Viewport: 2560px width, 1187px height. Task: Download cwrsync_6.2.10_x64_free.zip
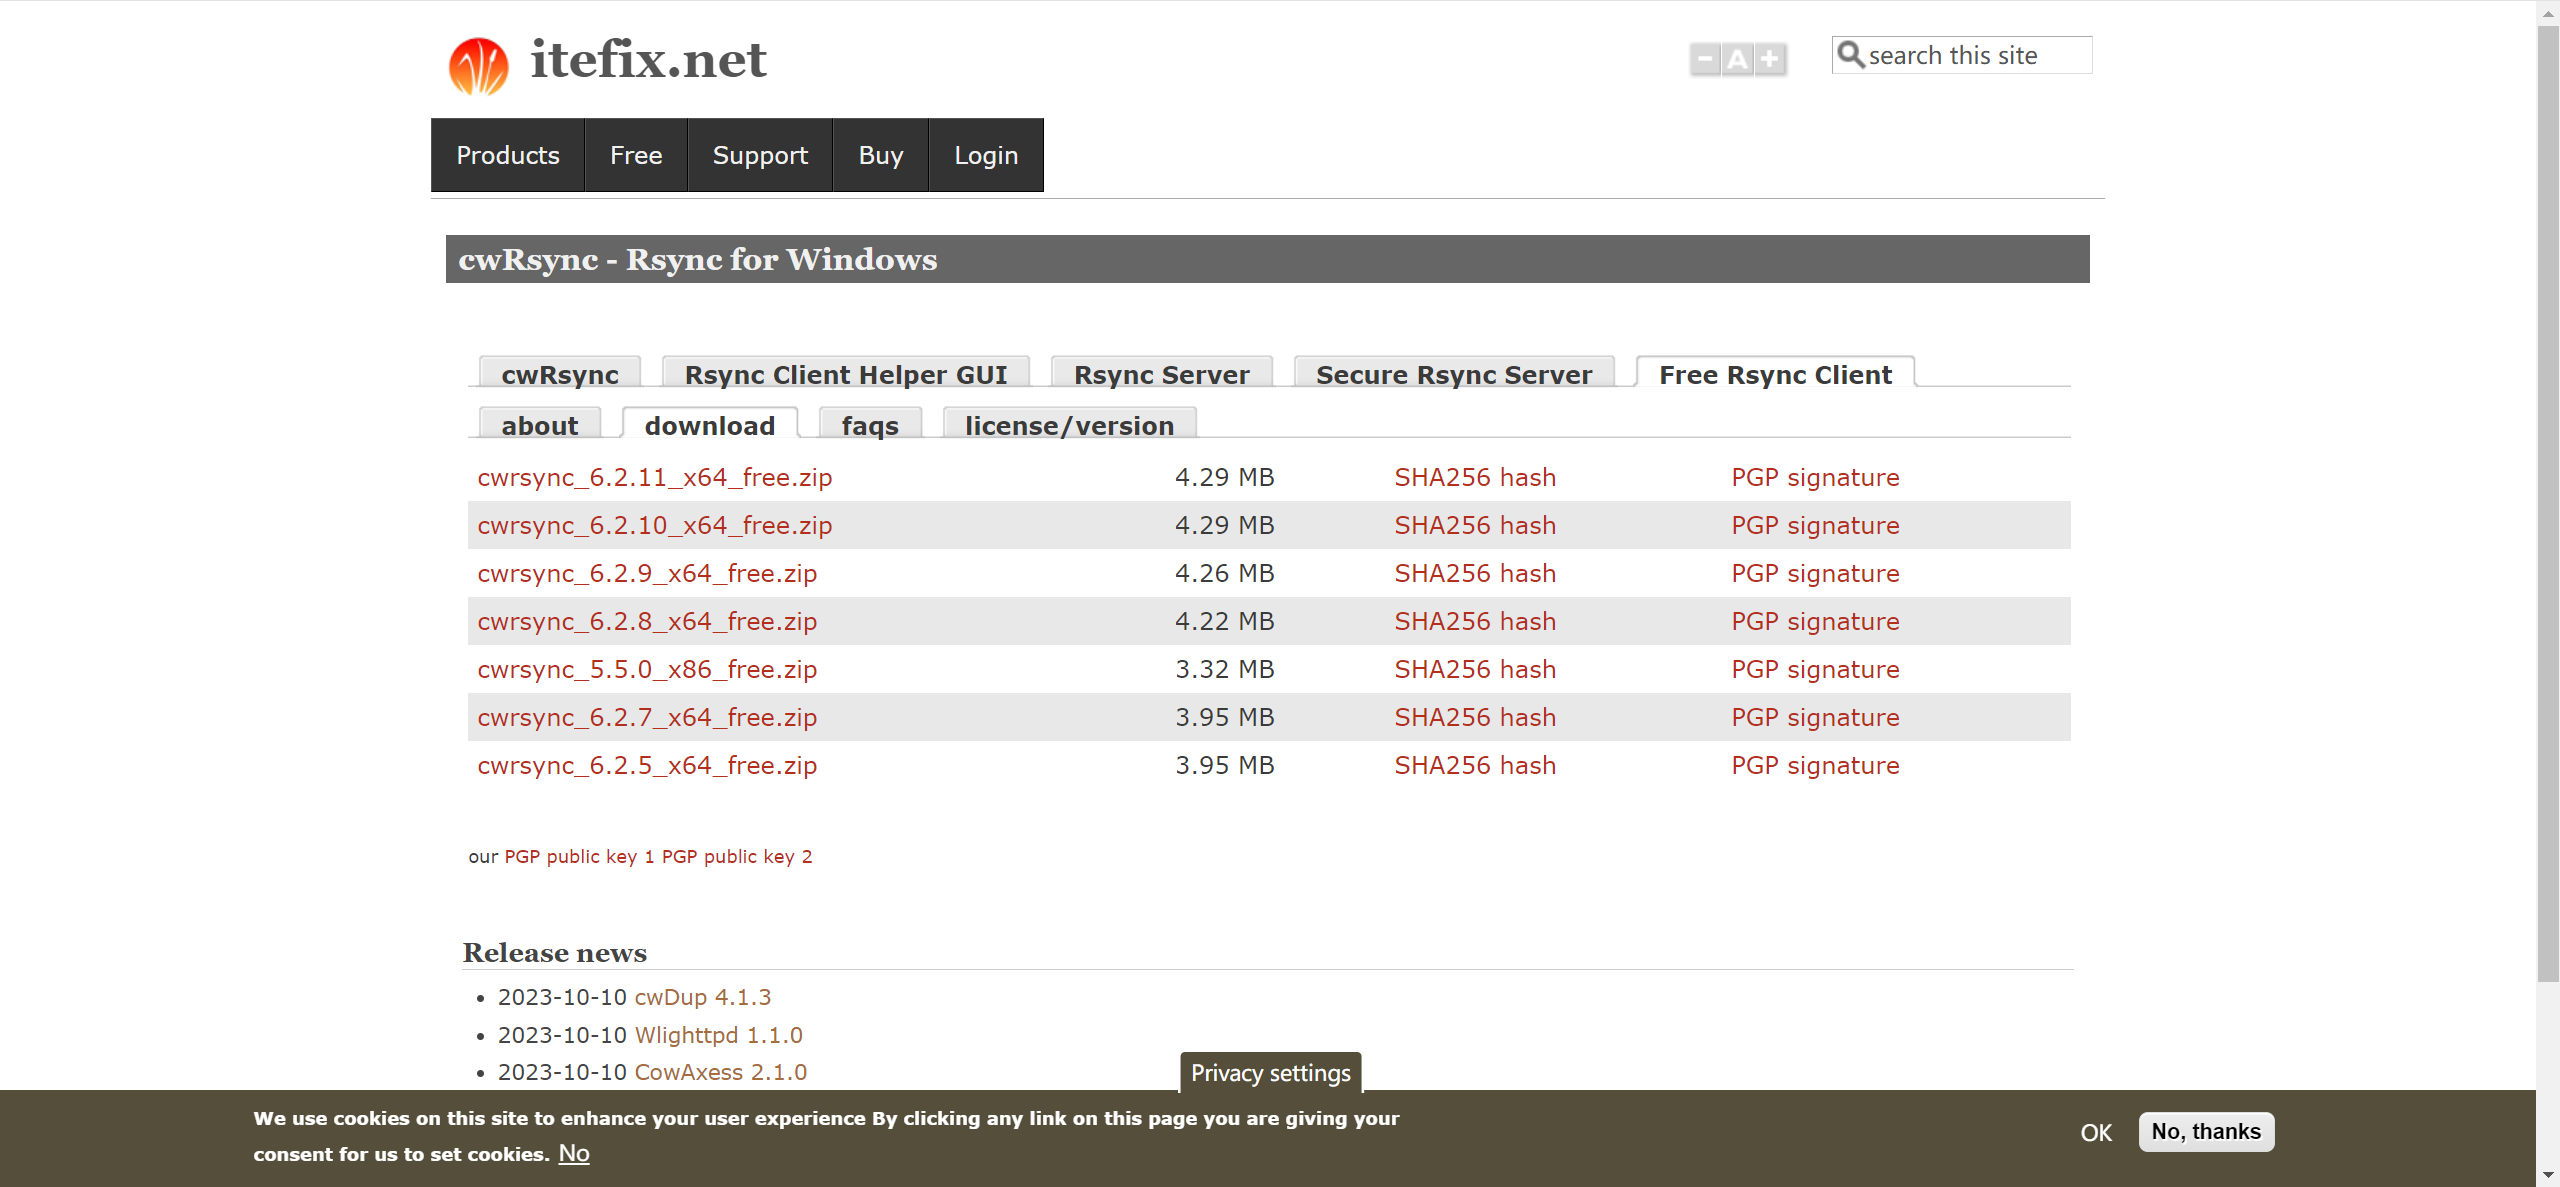pyautogui.click(x=655, y=525)
